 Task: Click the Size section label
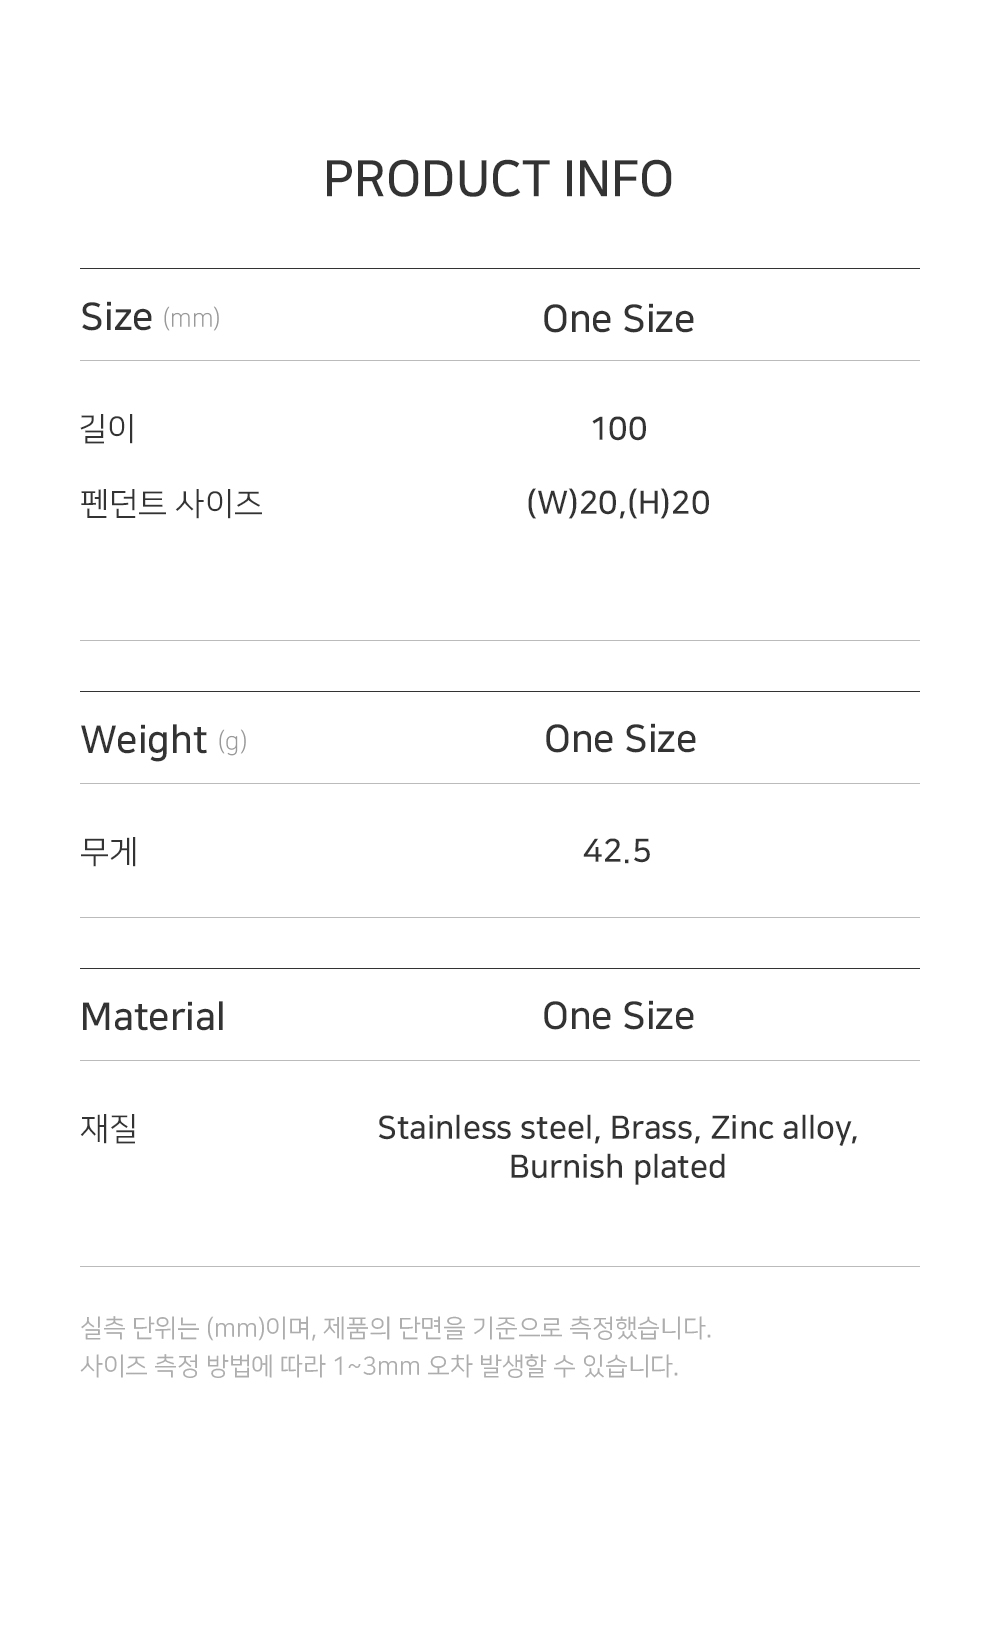[x=116, y=317]
